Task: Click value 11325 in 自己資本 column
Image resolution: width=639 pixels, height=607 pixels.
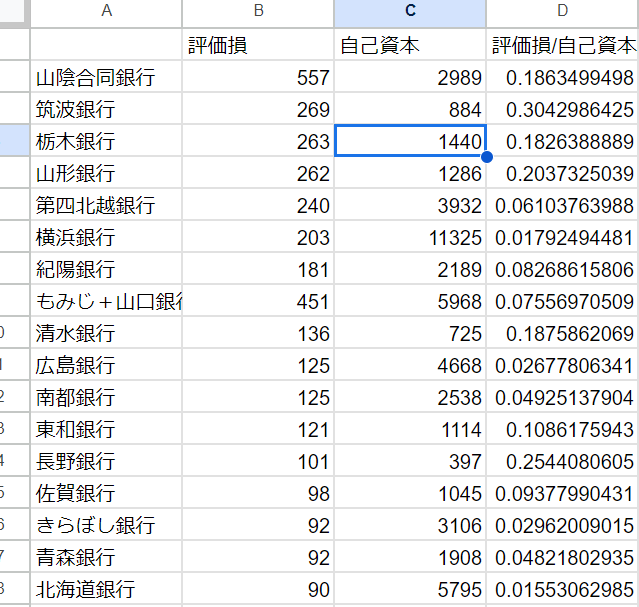Action: pos(410,237)
